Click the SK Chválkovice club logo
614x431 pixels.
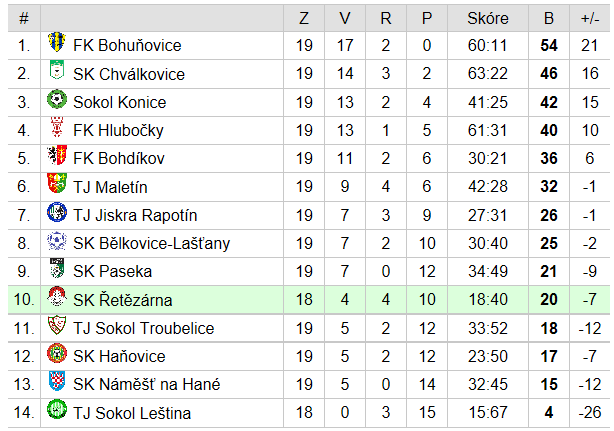pos(57,70)
